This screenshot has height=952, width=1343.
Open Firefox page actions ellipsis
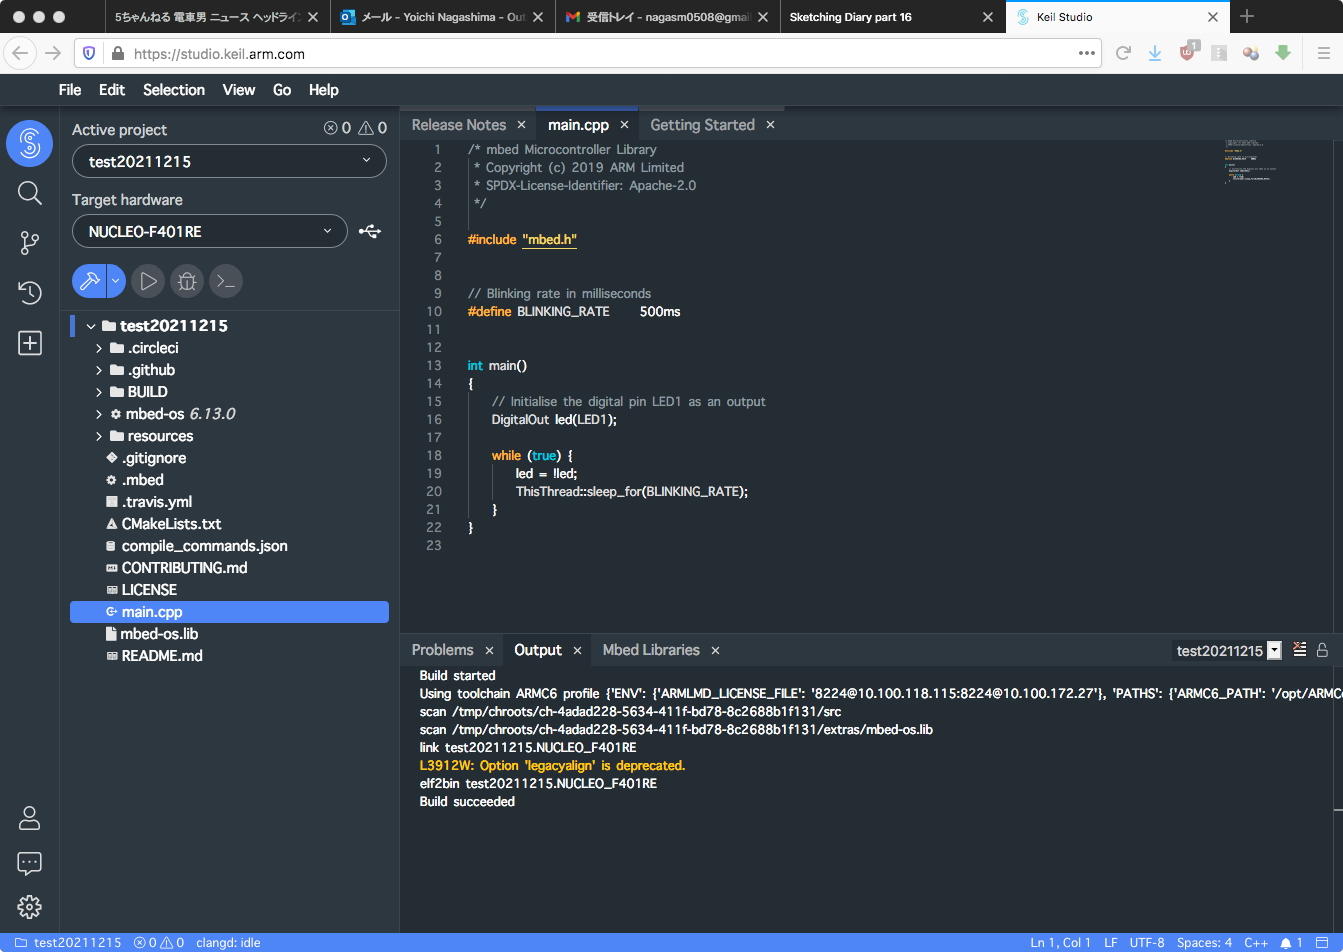point(1087,54)
